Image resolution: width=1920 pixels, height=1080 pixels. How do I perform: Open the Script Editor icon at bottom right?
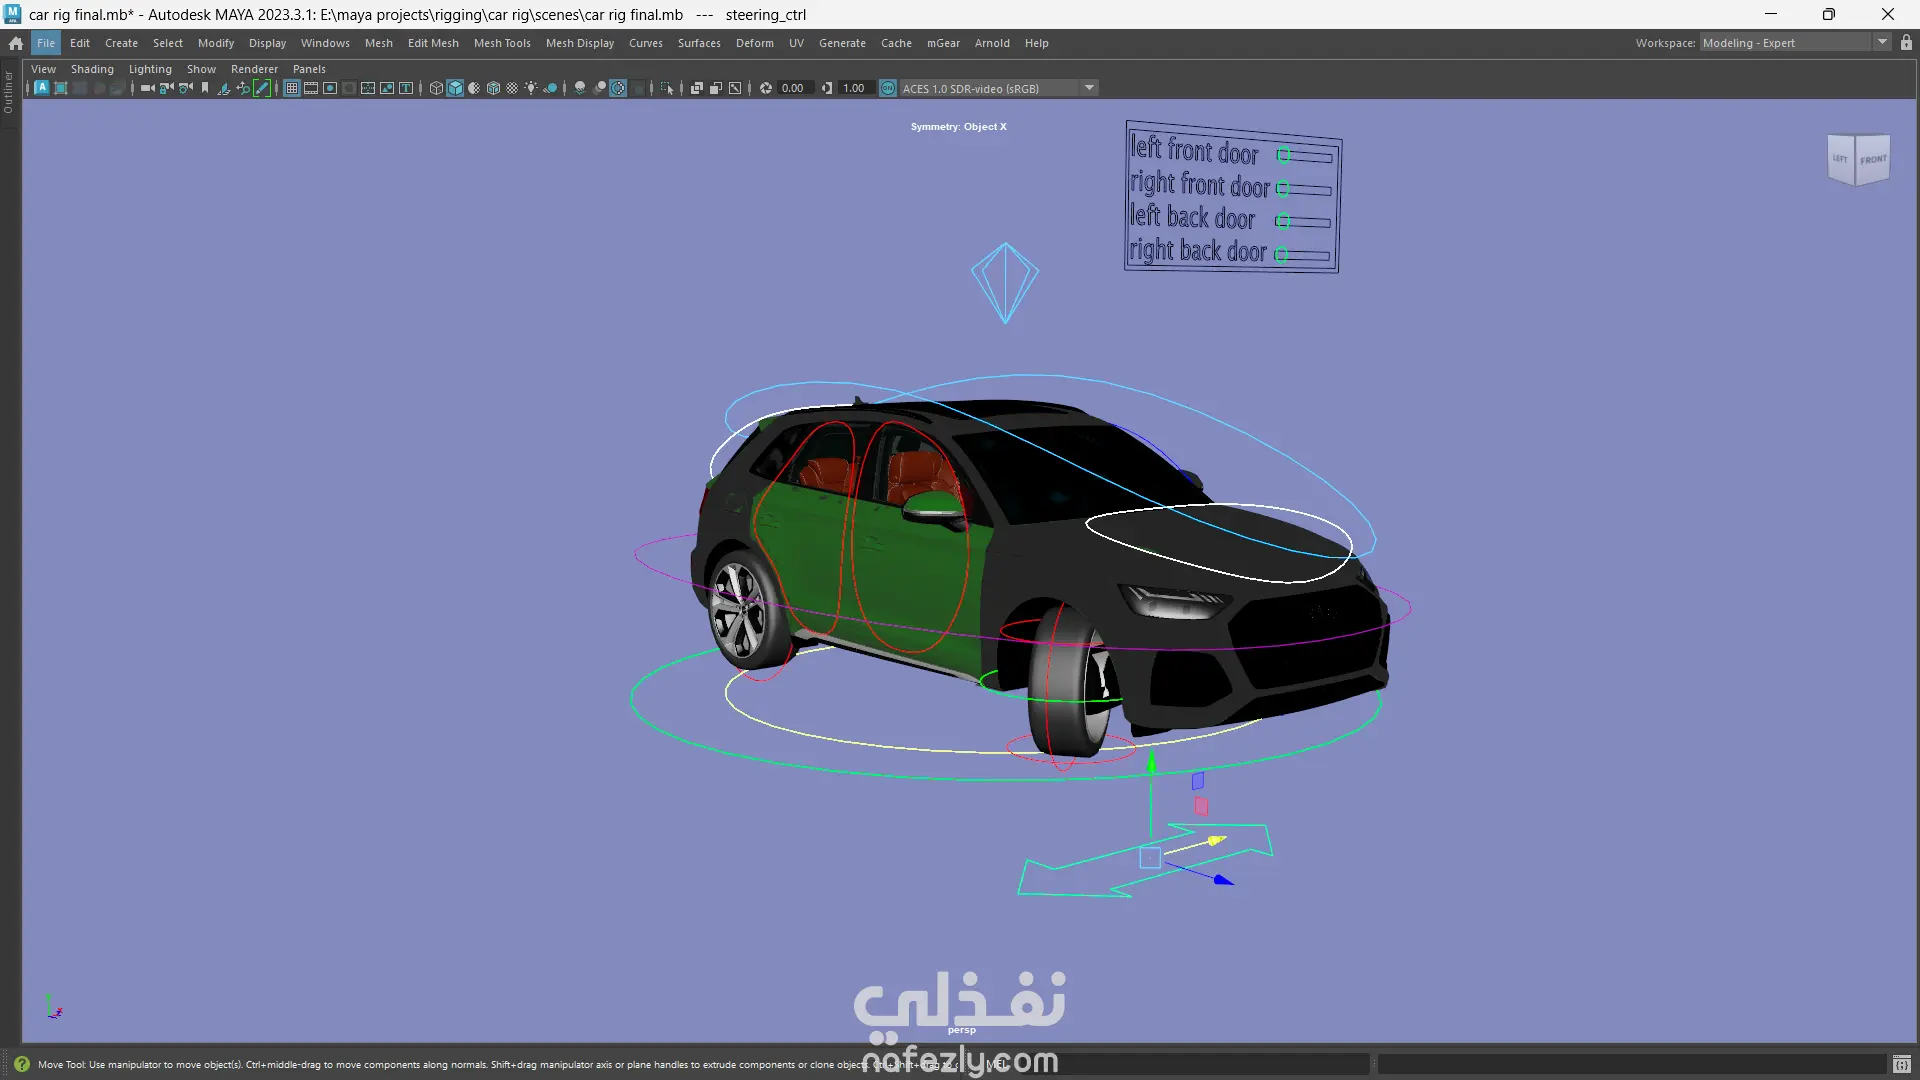click(1902, 1064)
